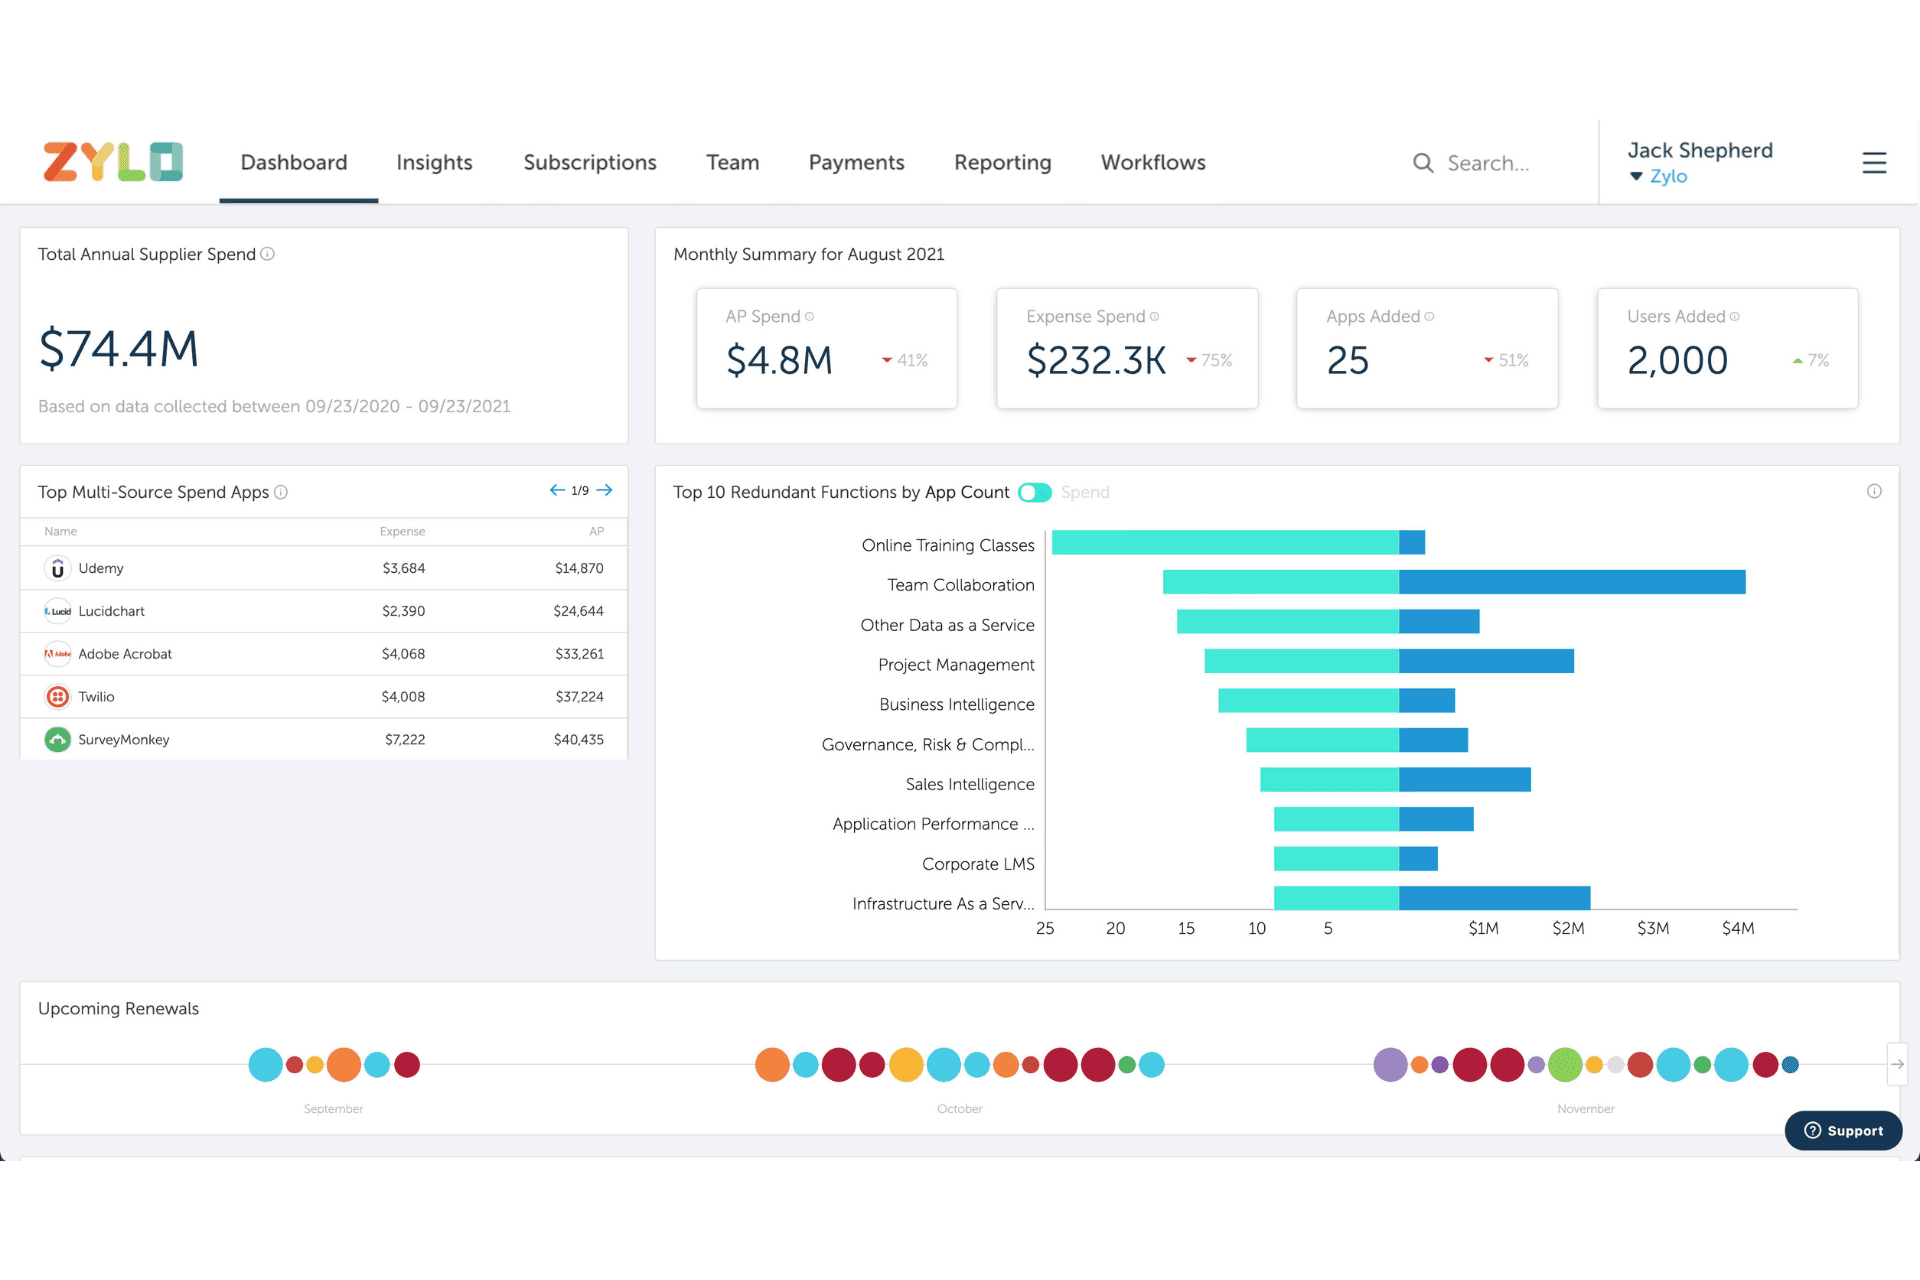1920x1280 pixels.
Task: Open the Insights tab
Action: tap(434, 163)
